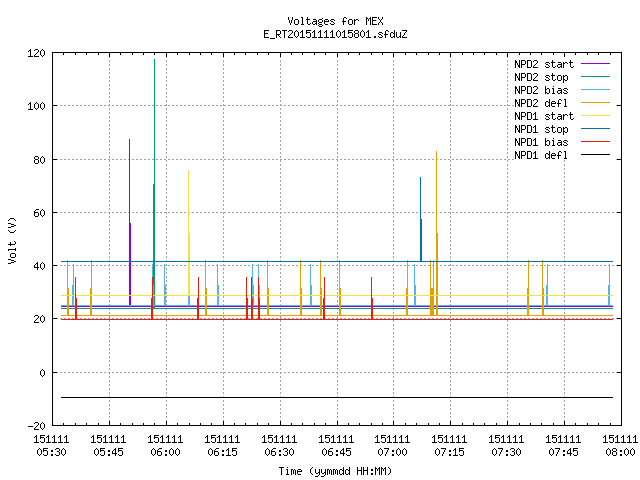Click the x-axis tick label 05:30
Viewport: 640px width, 480px height.
click(51, 452)
